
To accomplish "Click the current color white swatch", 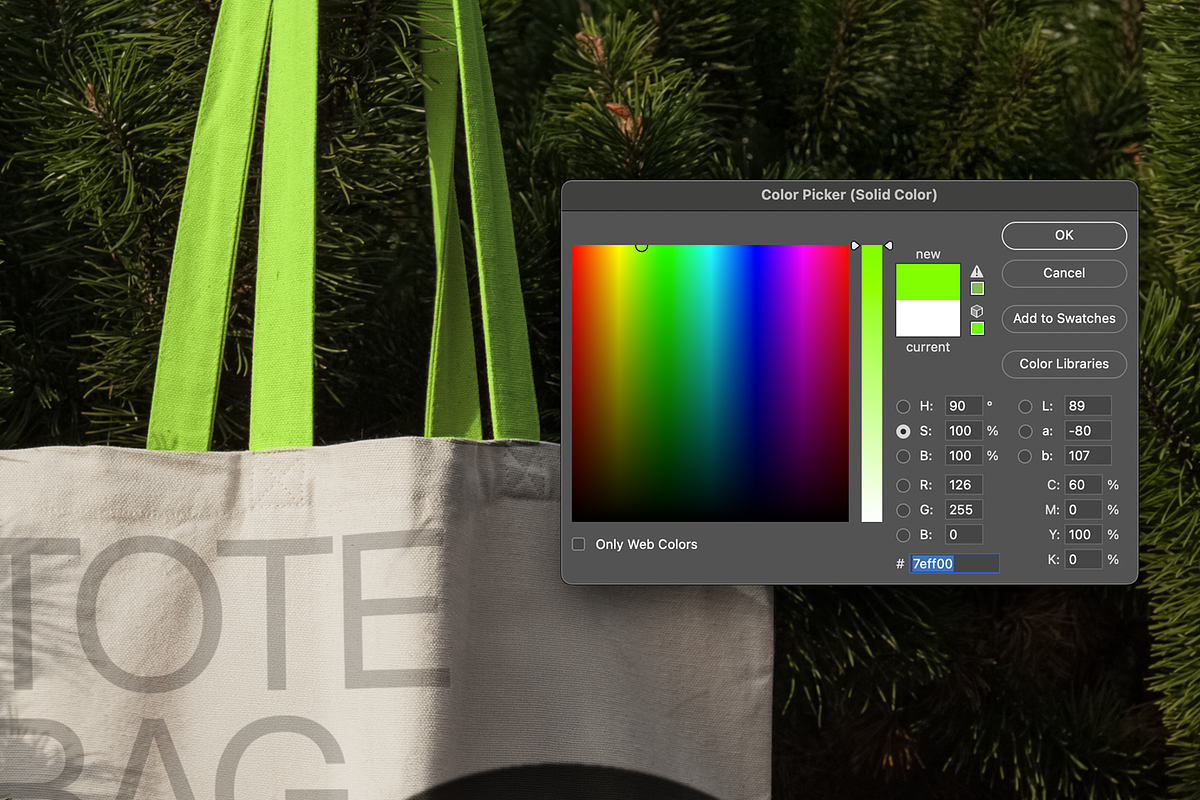I will 928,318.
